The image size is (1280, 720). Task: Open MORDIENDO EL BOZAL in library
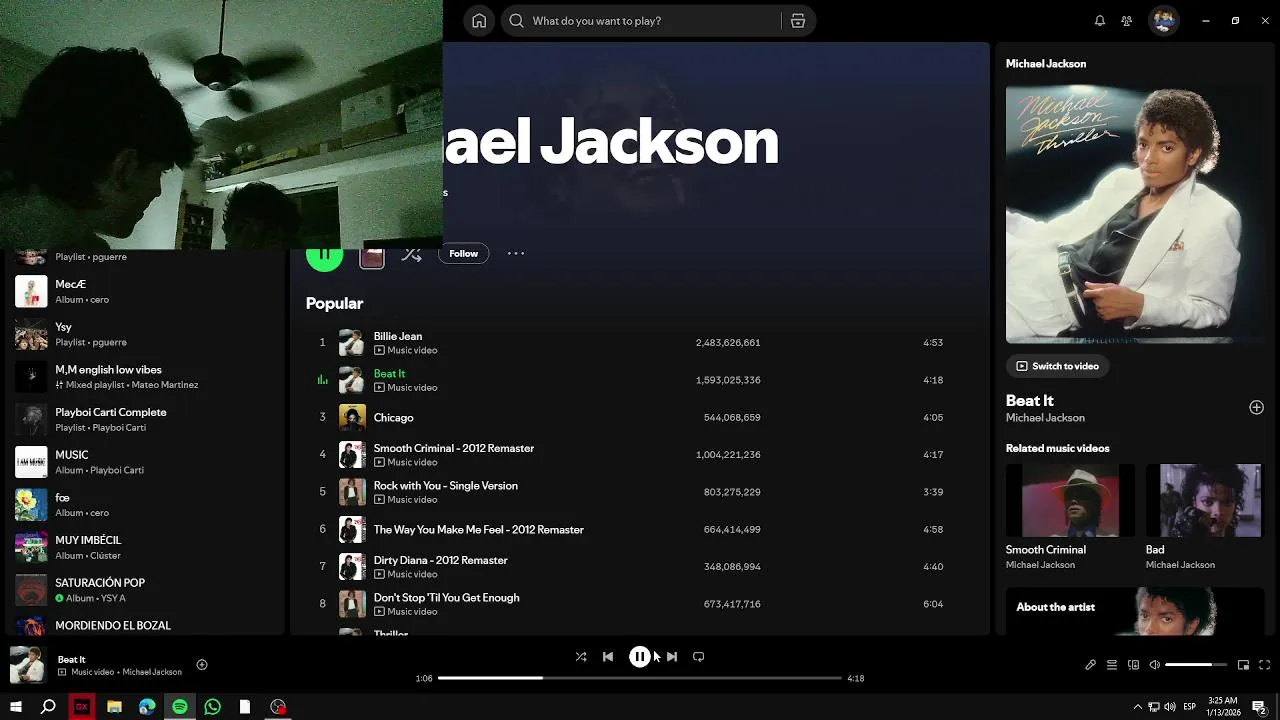click(x=145, y=625)
